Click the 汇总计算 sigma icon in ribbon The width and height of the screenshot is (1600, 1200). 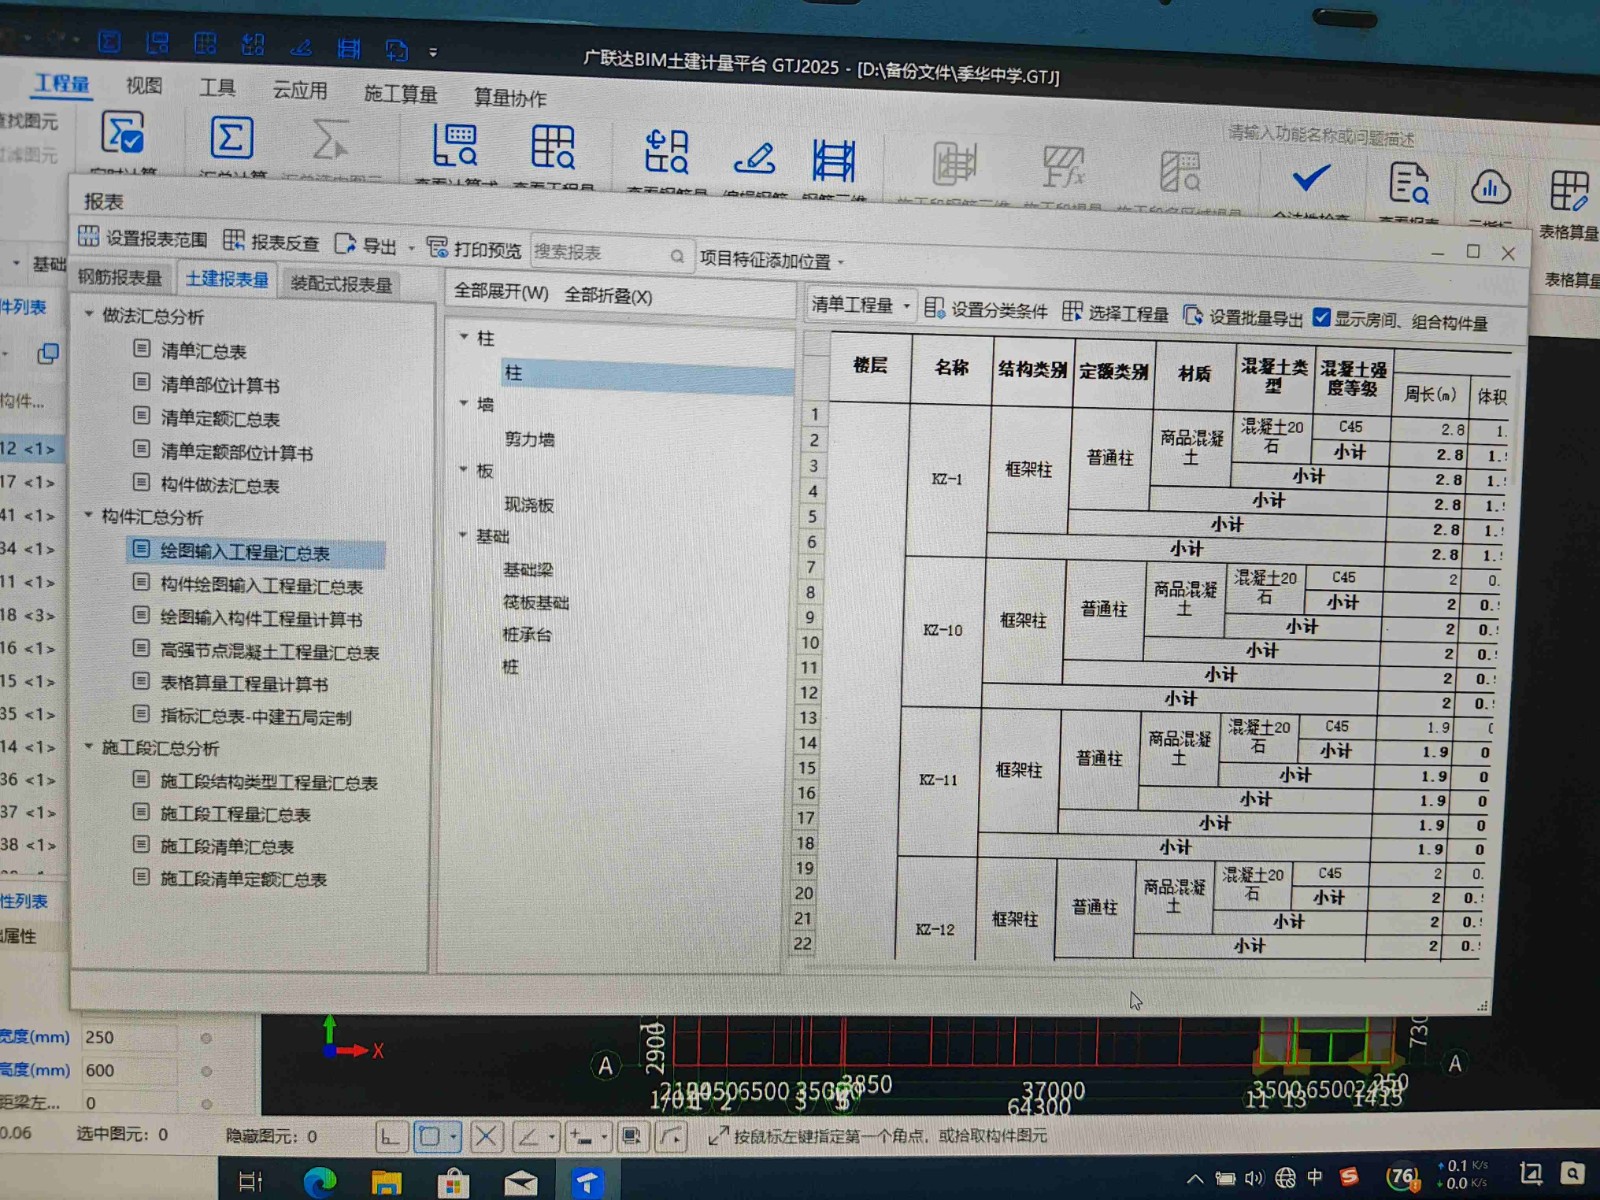[231, 138]
